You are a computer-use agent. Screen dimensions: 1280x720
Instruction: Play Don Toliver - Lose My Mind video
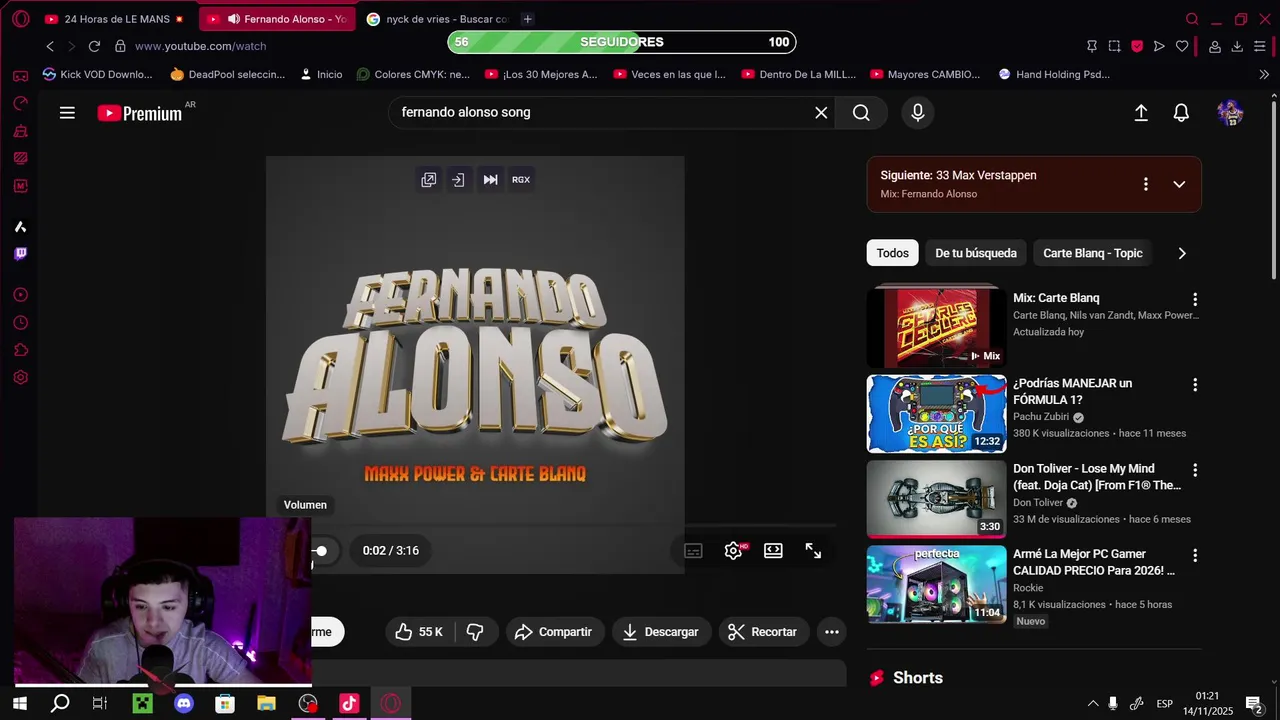936,499
